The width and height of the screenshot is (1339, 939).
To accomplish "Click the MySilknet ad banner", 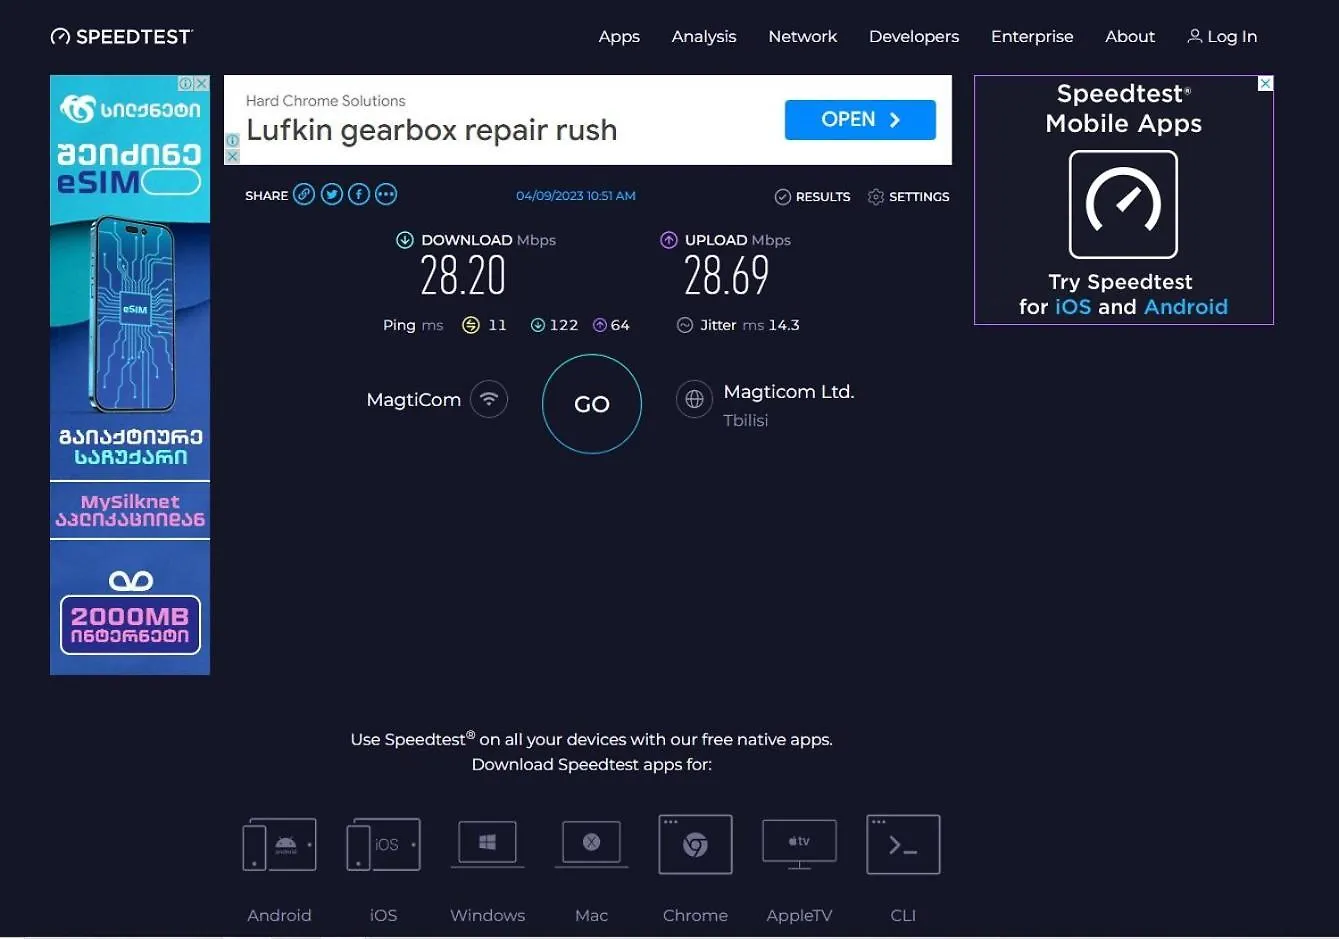I will [x=130, y=510].
